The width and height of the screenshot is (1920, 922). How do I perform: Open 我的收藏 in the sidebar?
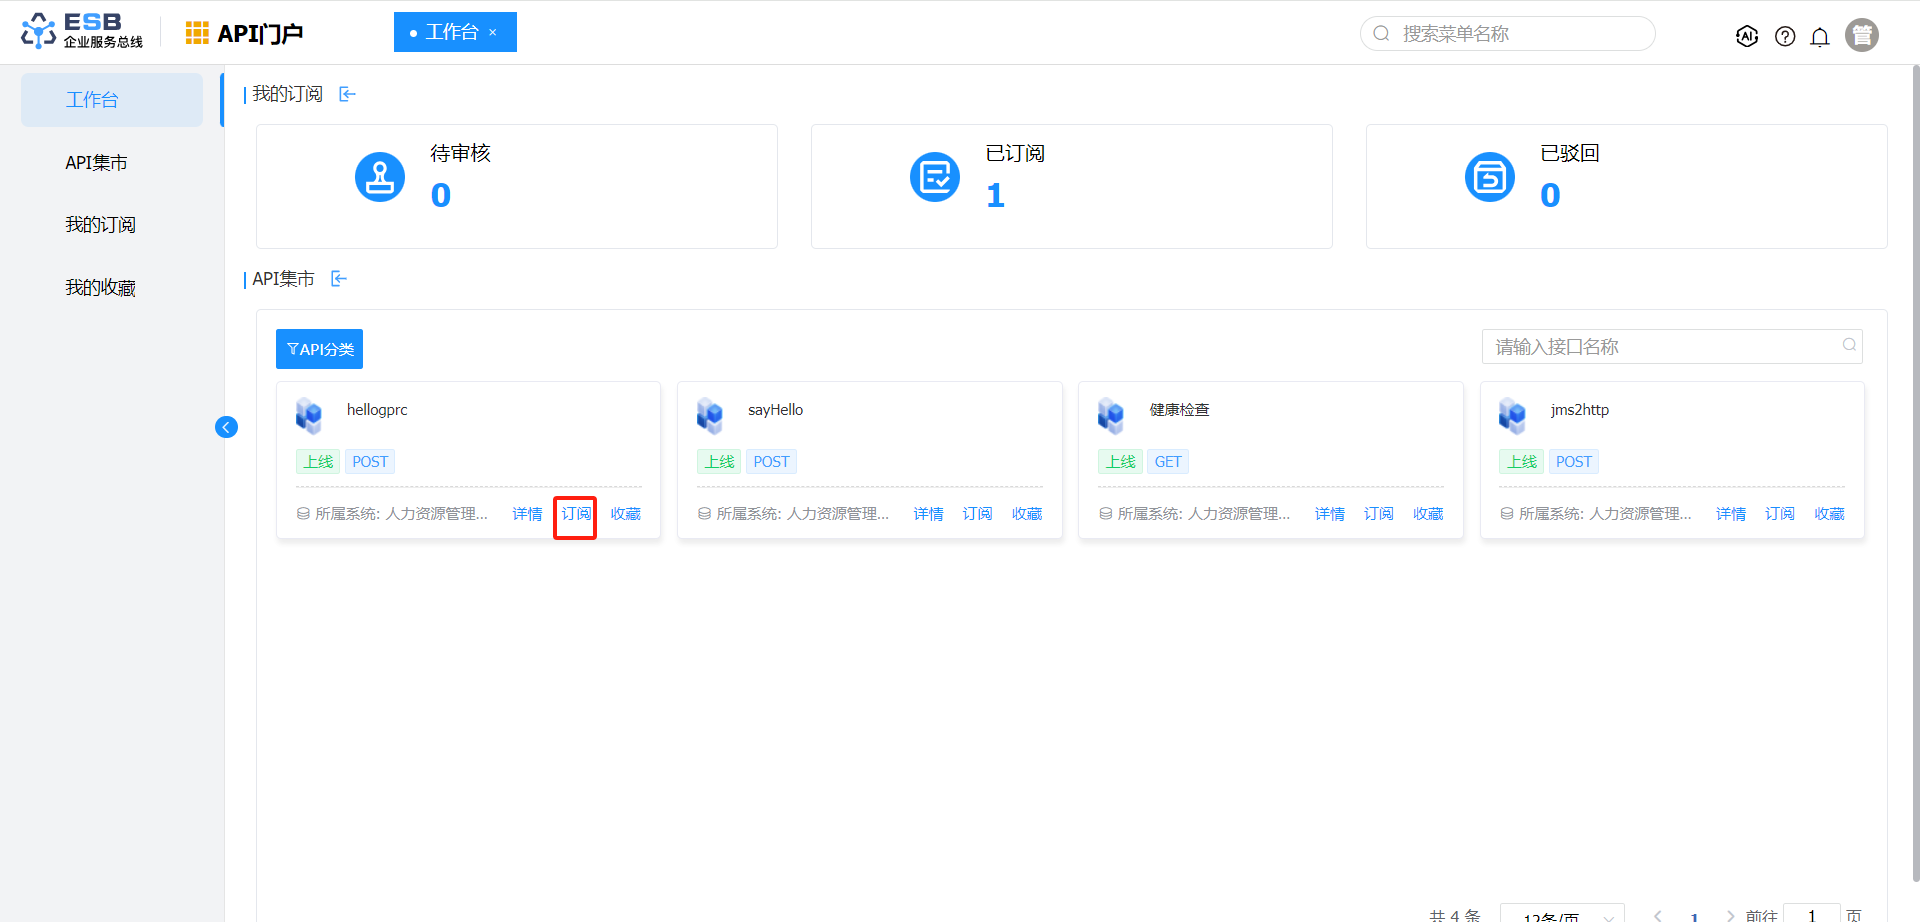coord(100,288)
